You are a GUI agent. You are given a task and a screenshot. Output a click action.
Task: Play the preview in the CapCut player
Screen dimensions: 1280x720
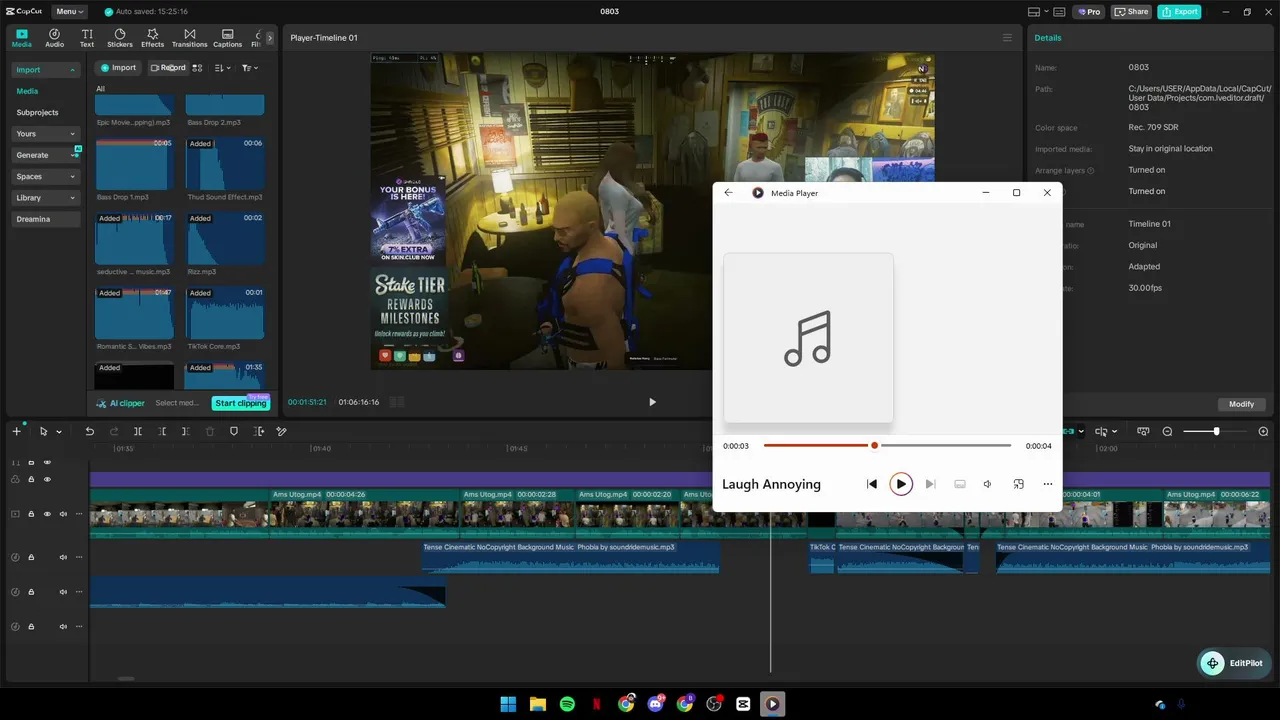652,402
